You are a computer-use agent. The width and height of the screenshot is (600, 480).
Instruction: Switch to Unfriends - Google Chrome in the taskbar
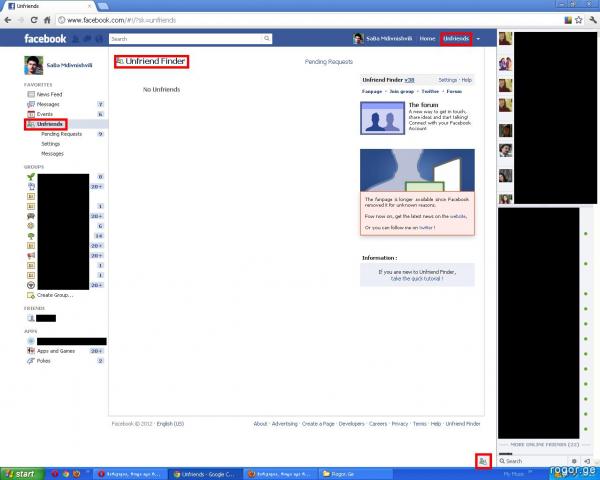[x=205, y=474]
